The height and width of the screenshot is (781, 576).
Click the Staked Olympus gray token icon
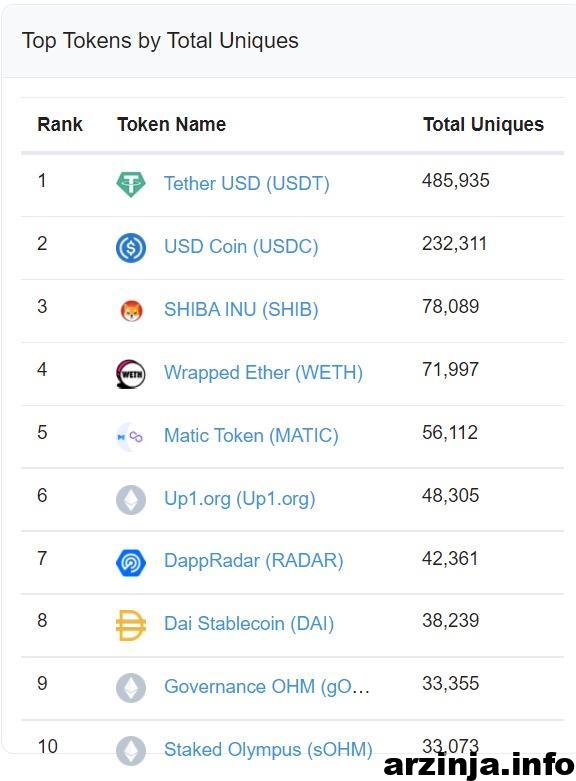click(131, 751)
